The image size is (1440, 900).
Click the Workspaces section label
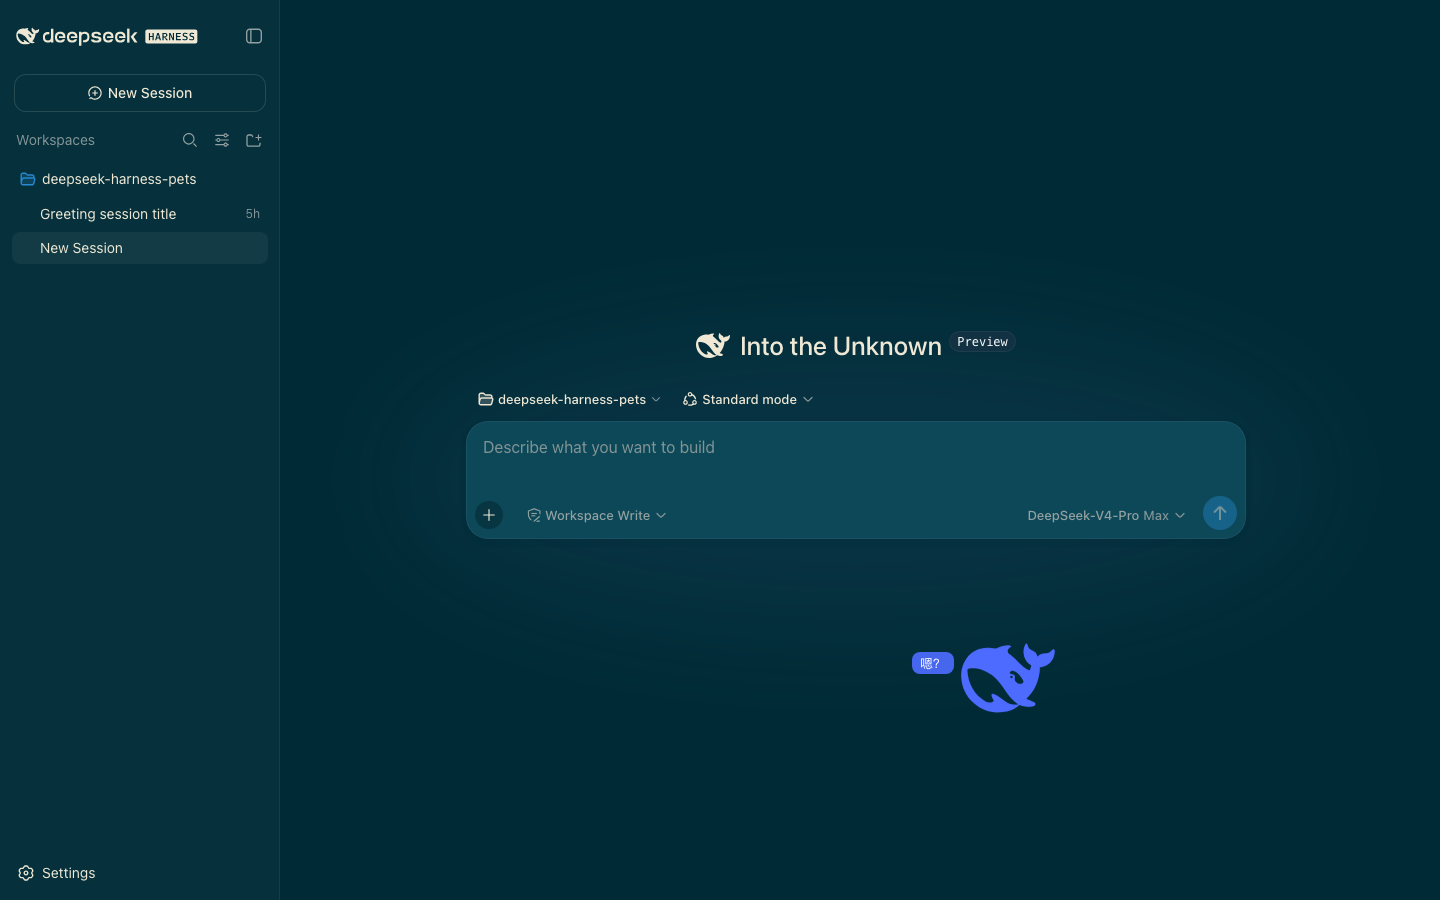pos(56,140)
